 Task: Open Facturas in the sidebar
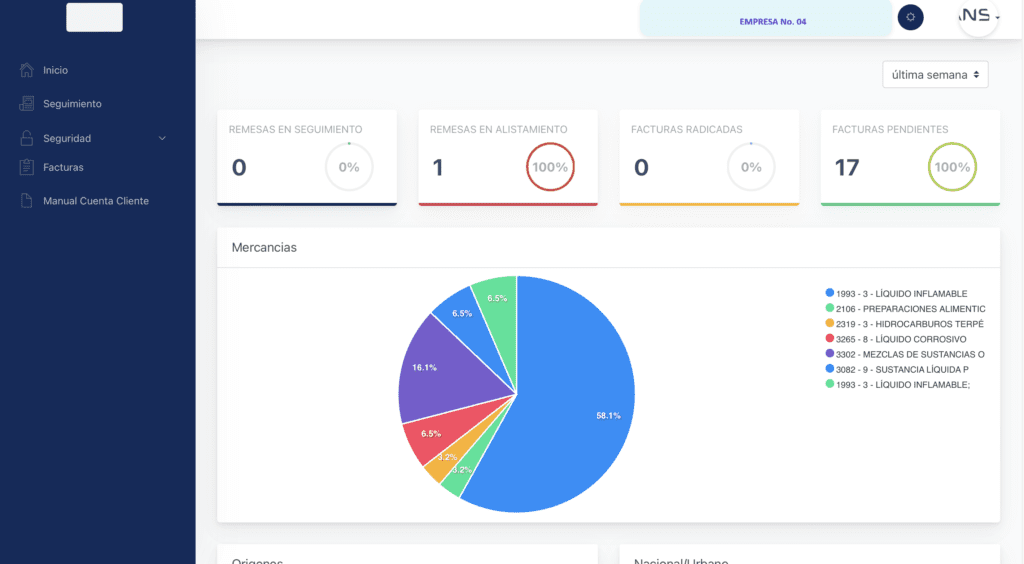[x=63, y=167]
